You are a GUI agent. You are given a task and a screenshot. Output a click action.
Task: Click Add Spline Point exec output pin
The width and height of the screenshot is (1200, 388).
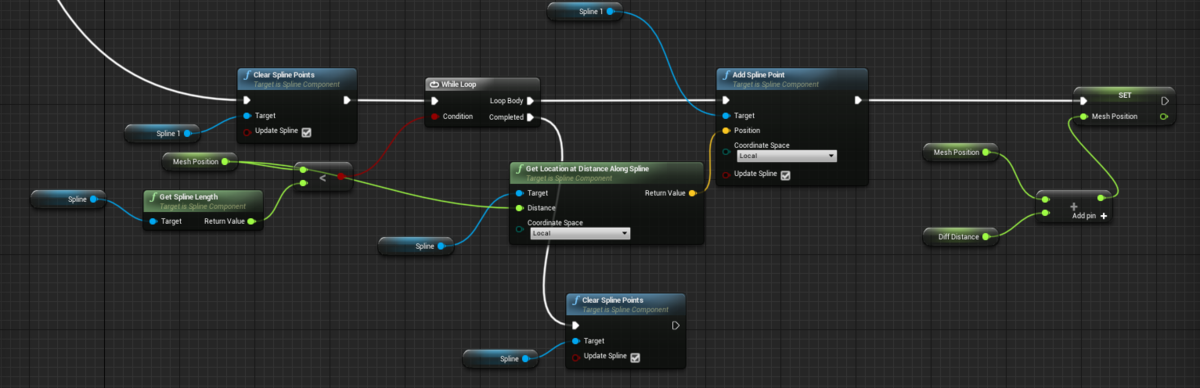[858, 100]
